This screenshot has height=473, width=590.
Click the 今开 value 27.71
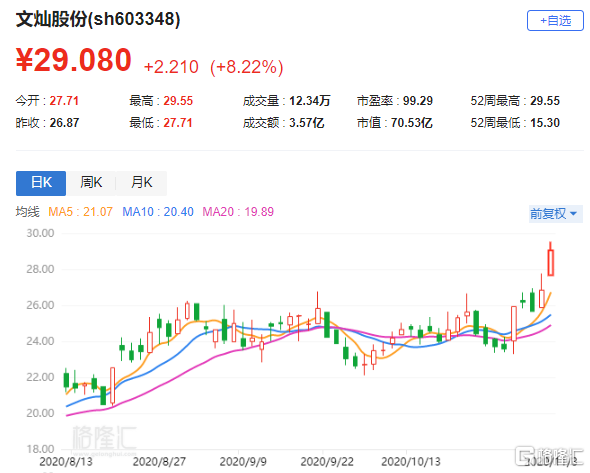tap(64, 101)
